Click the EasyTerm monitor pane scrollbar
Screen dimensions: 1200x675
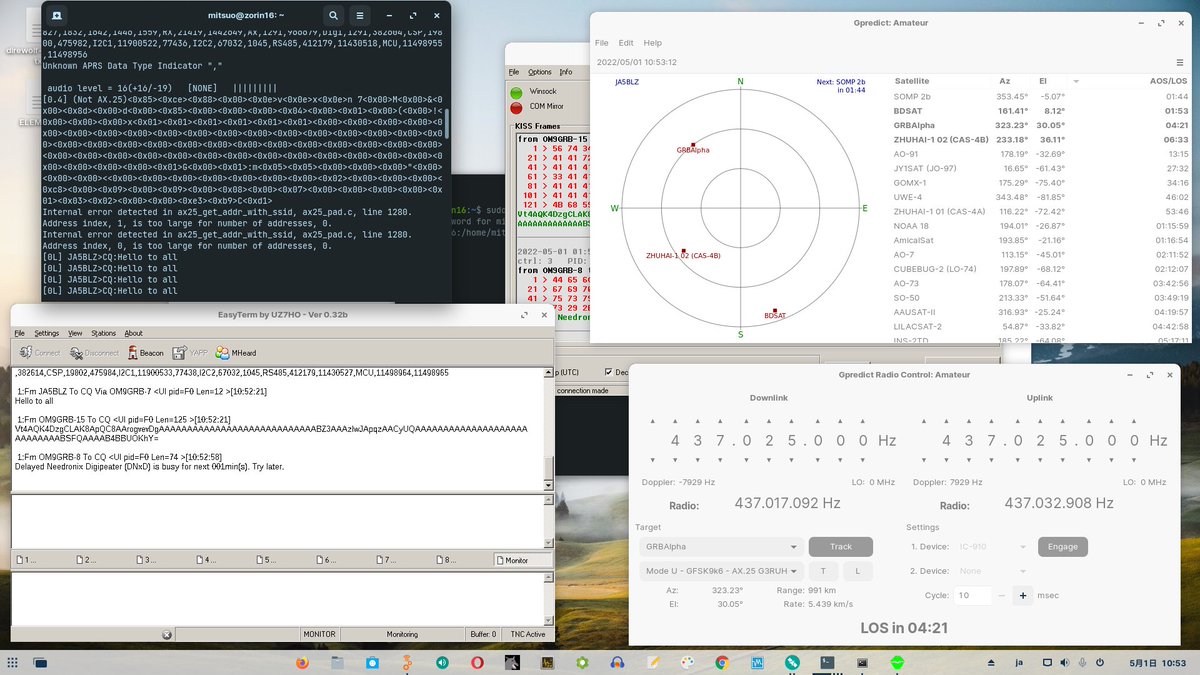click(x=547, y=429)
